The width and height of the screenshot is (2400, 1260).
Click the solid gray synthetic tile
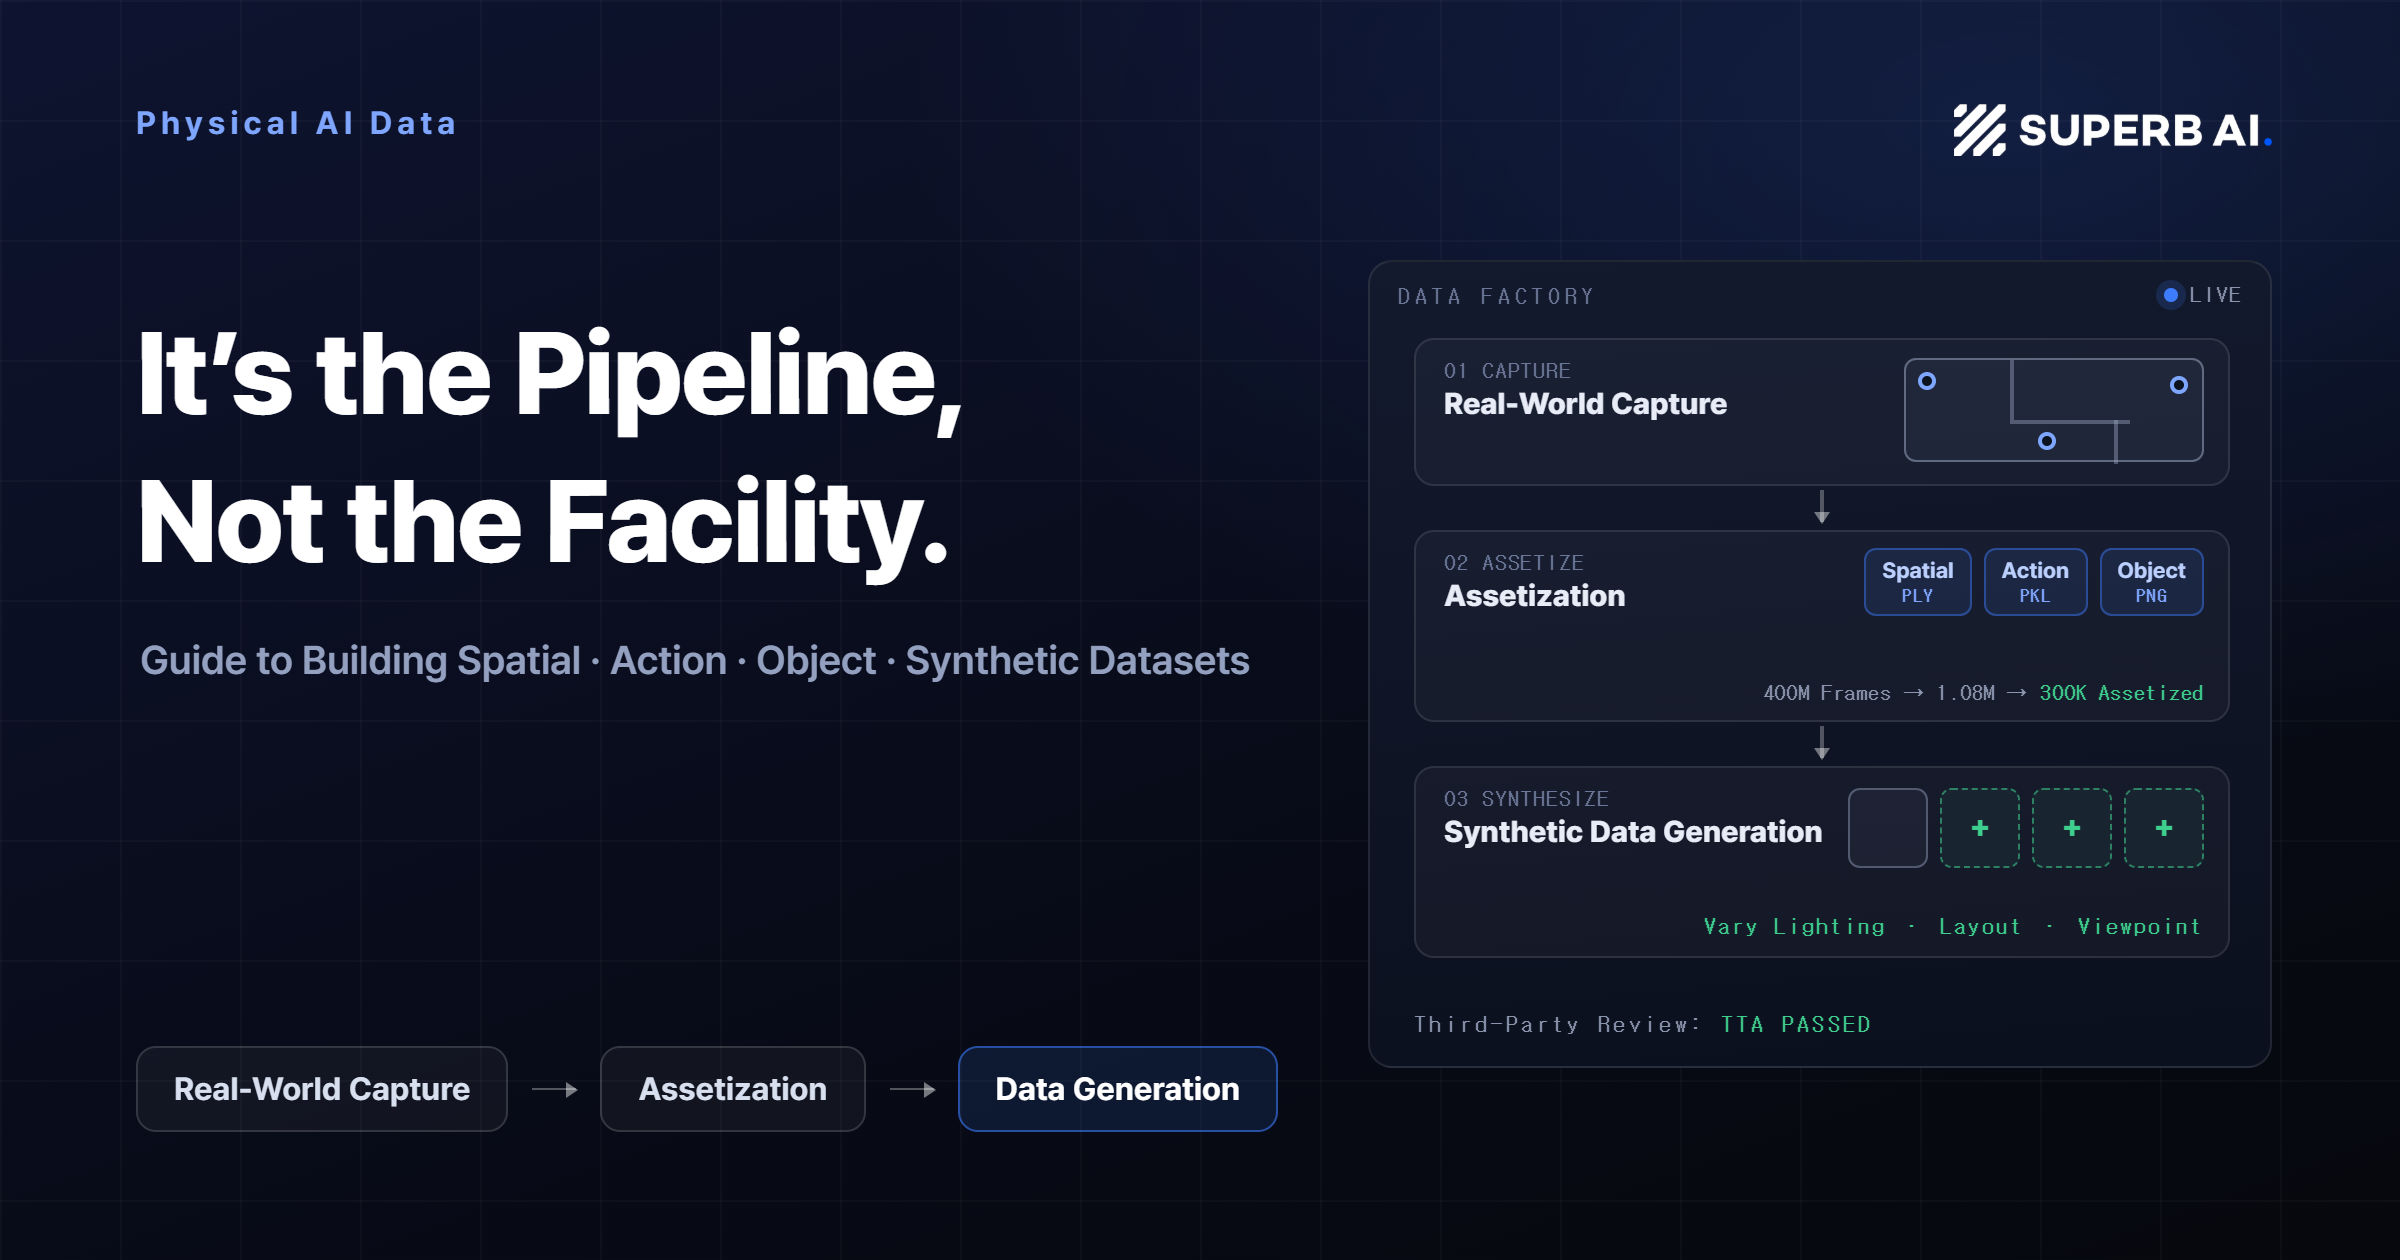(x=1887, y=828)
